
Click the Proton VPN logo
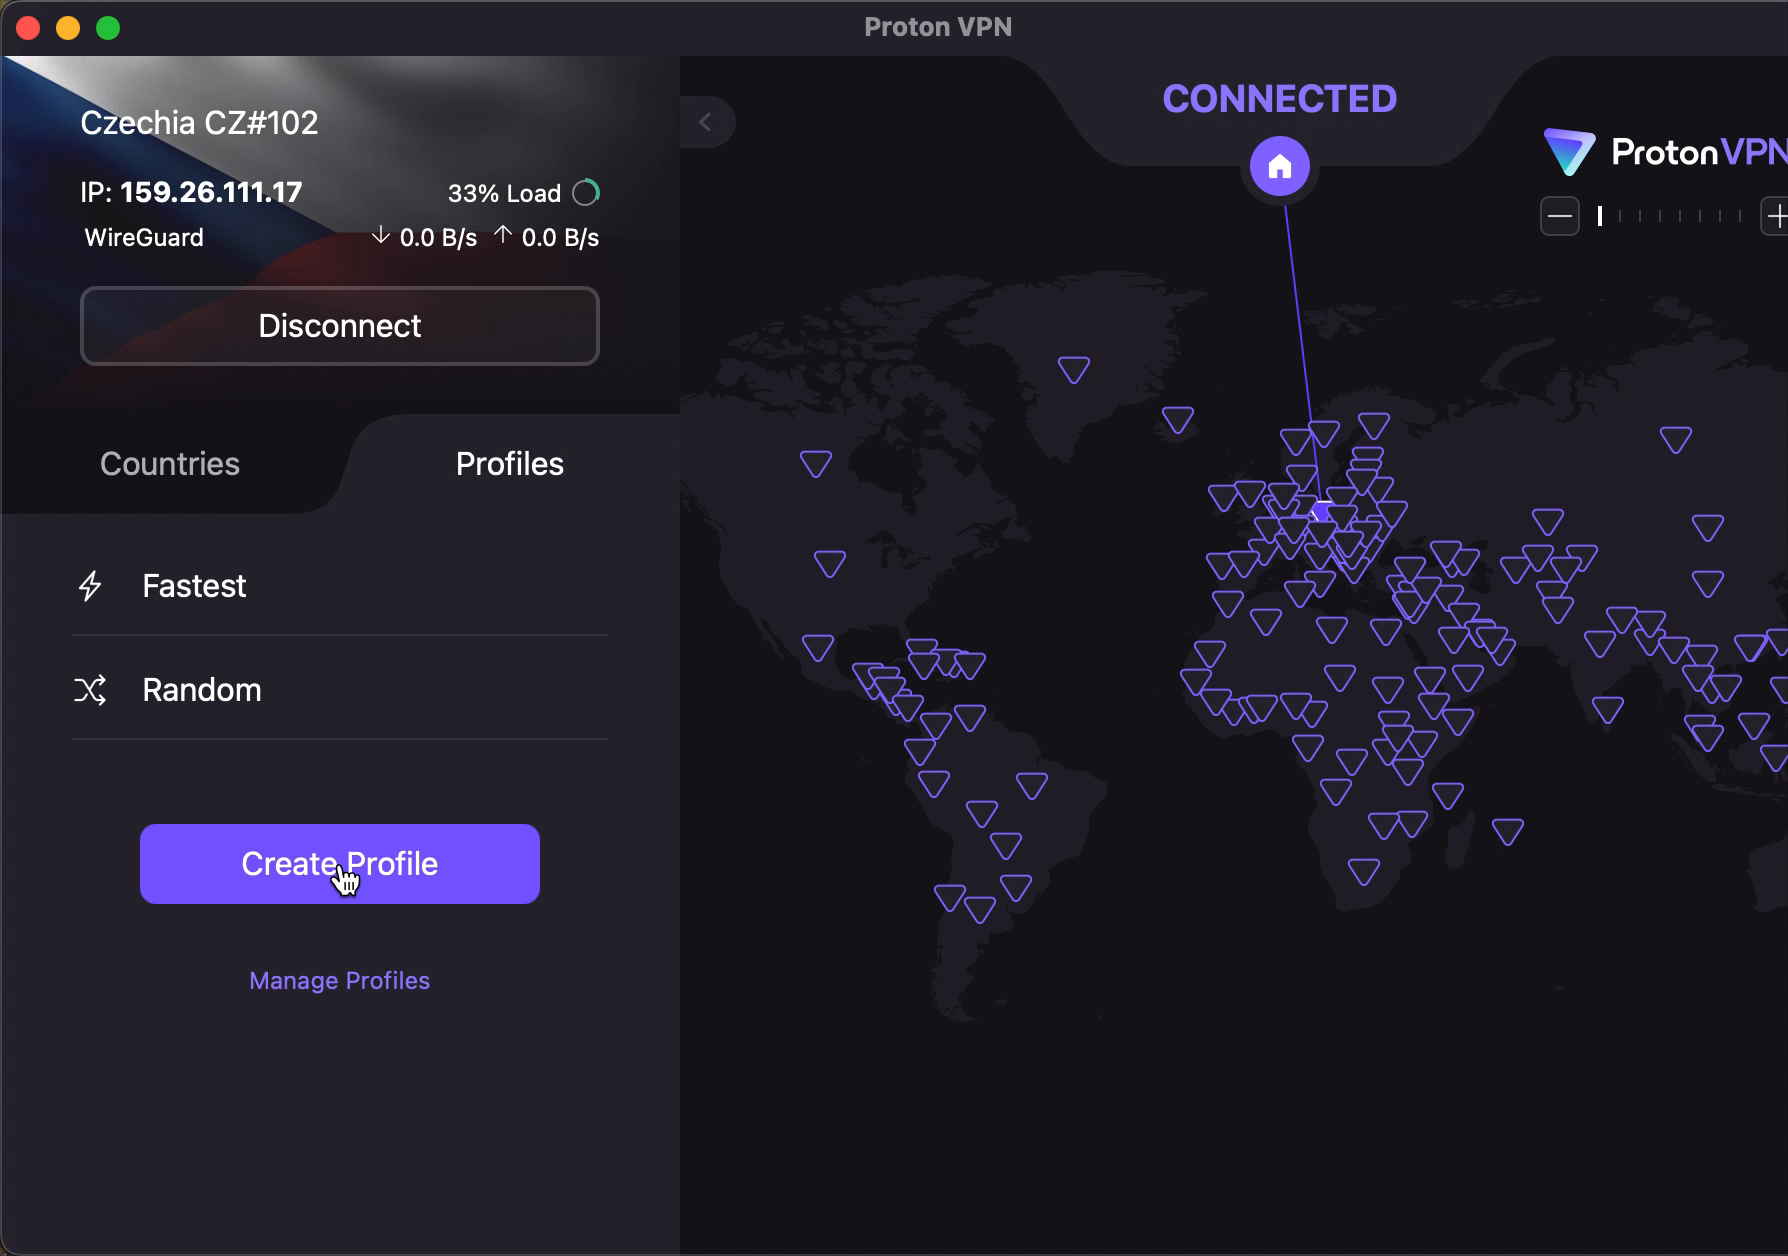pos(1665,152)
